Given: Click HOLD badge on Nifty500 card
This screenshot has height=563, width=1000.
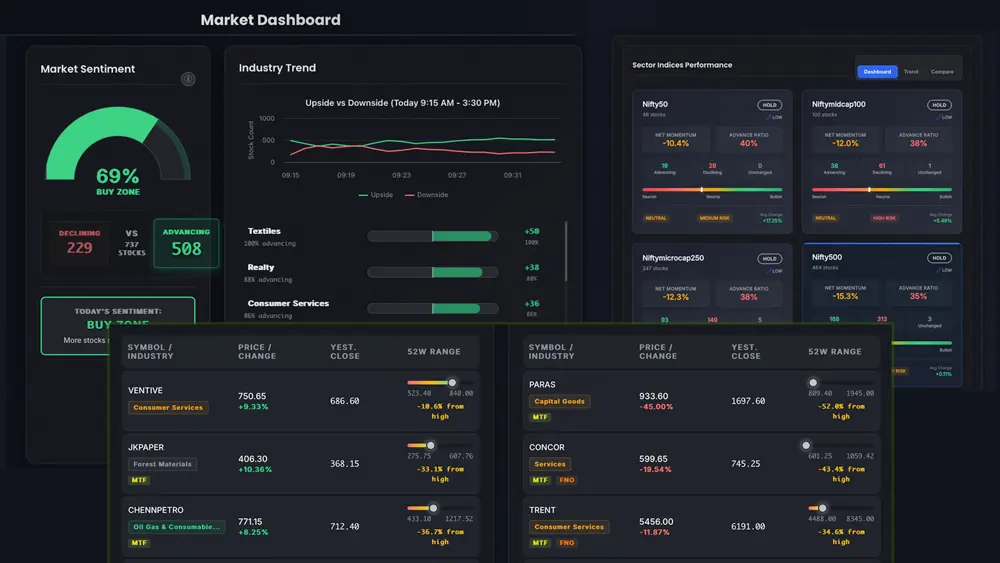Looking at the screenshot, I should click(x=939, y=258).
